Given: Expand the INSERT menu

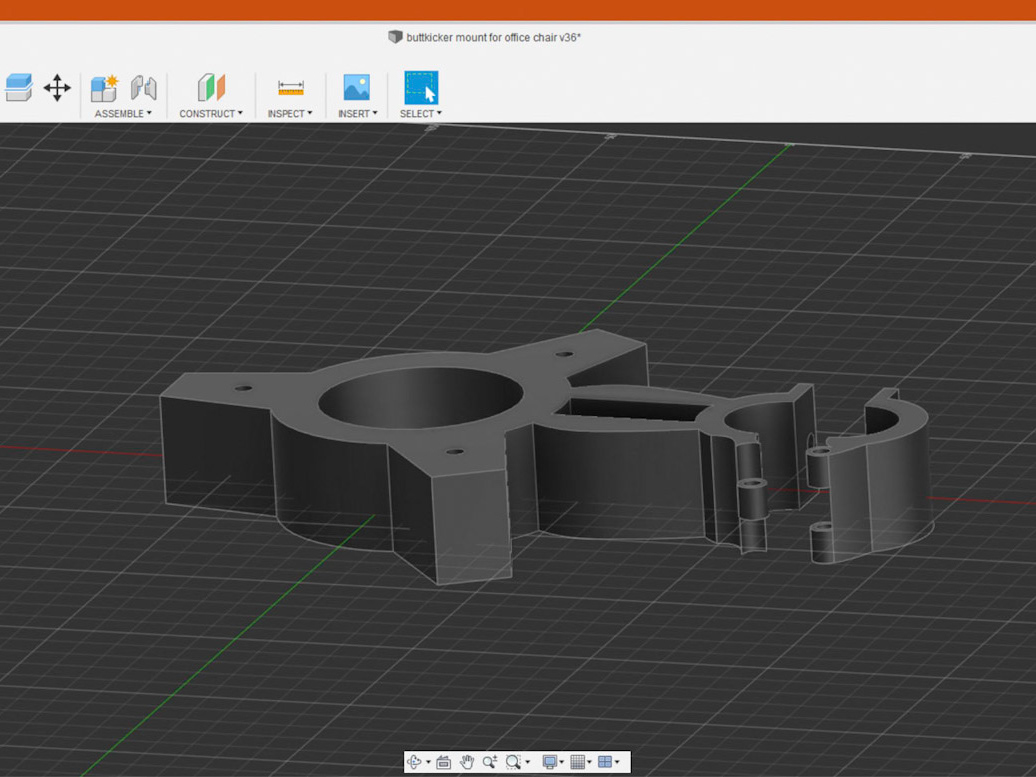Looking at the screenshot, I should point(357,114).
